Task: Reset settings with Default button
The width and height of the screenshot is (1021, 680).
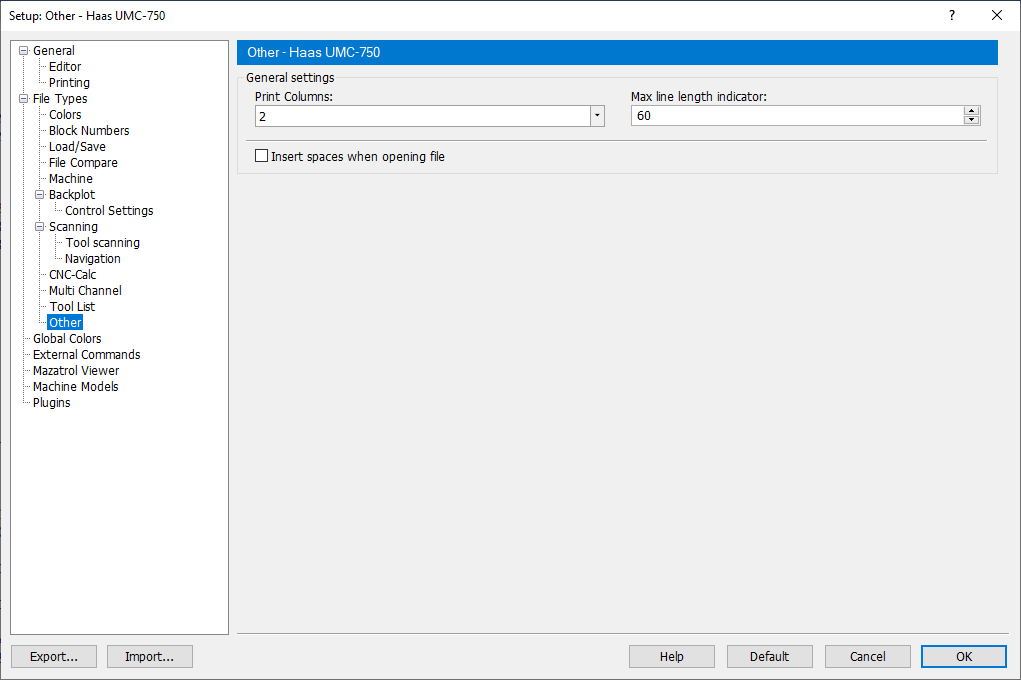Action: click(770, 657)
